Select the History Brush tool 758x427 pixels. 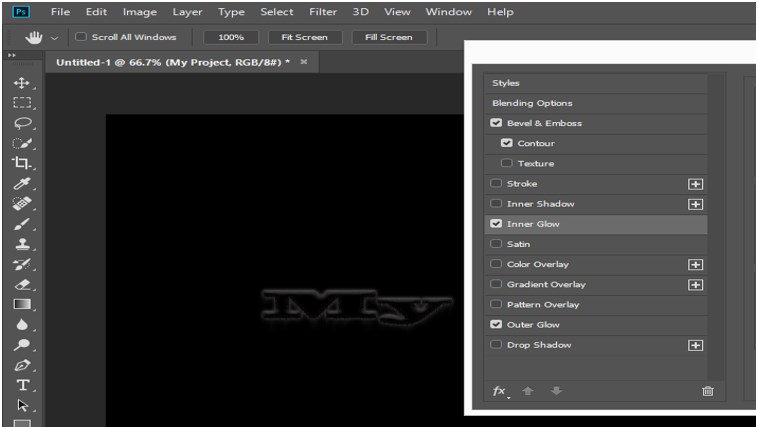pyautogui.click(x=22, y=264)
